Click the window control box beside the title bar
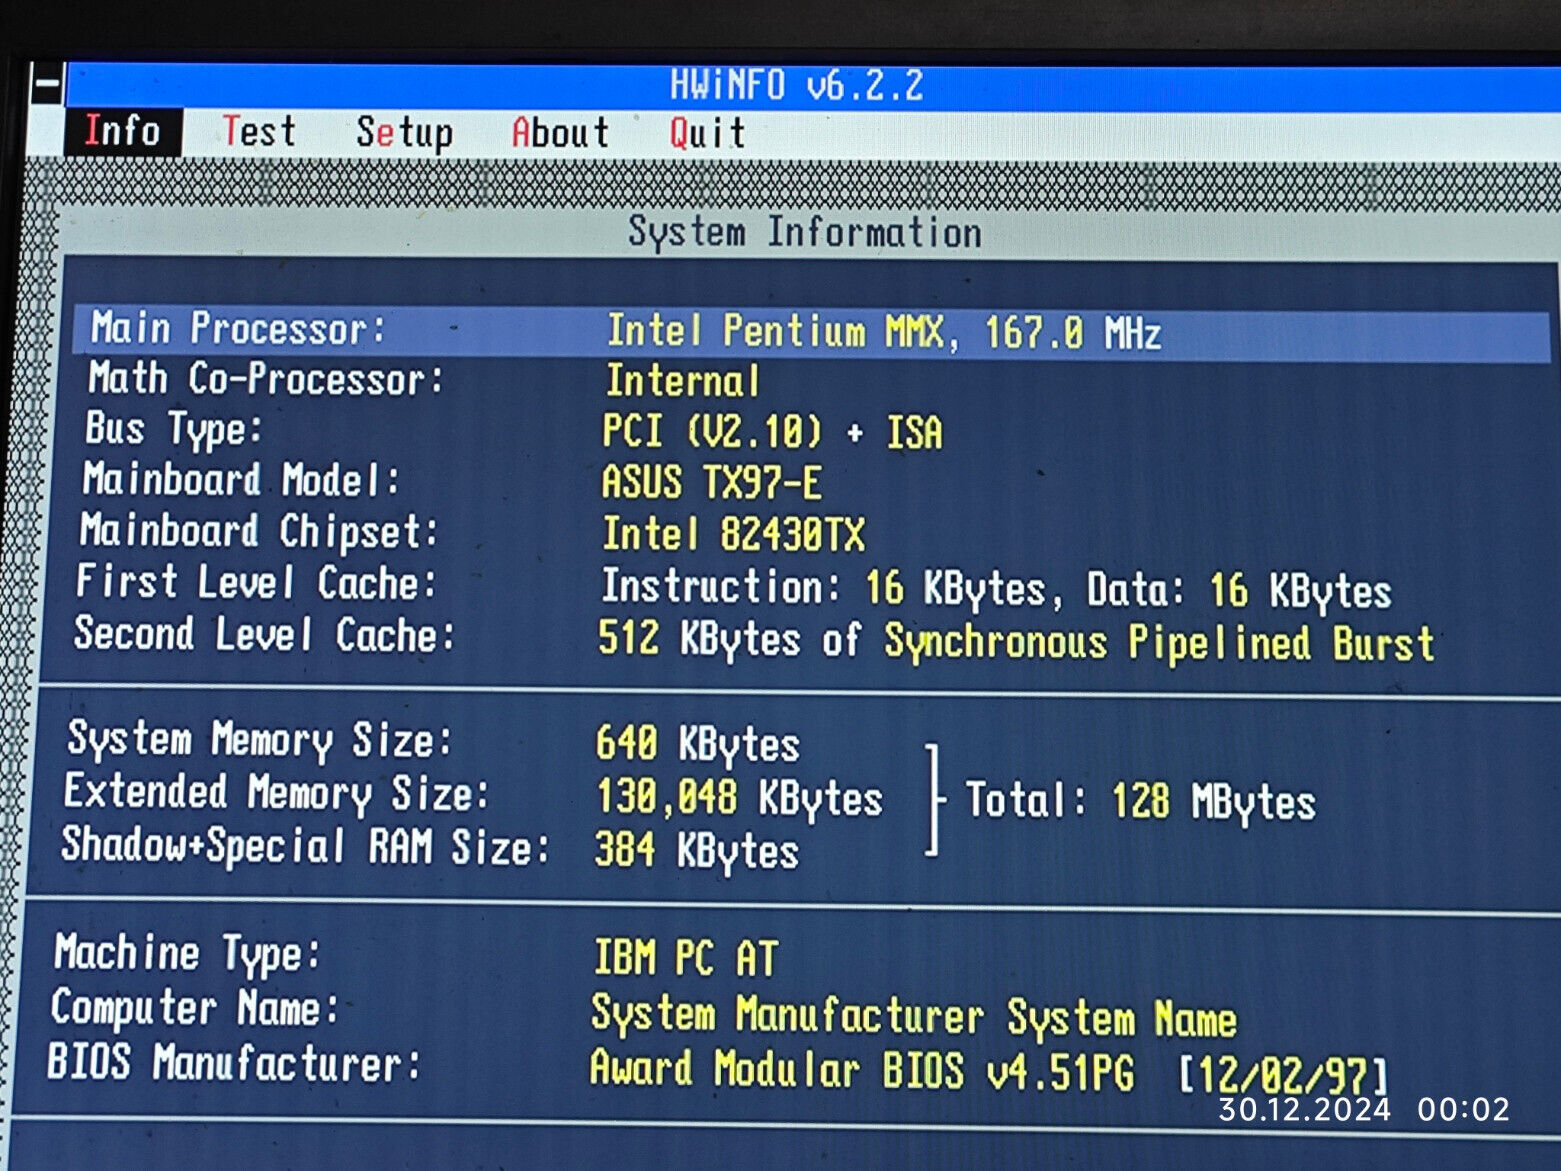Viewport: 1561px width, 1171px height. coord(46,85)
